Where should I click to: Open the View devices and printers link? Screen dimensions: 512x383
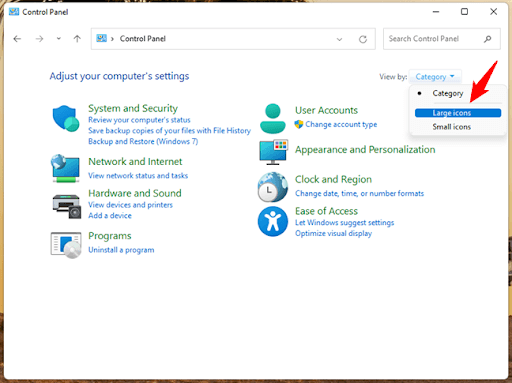pyautogui.click(x=130, y=205)
